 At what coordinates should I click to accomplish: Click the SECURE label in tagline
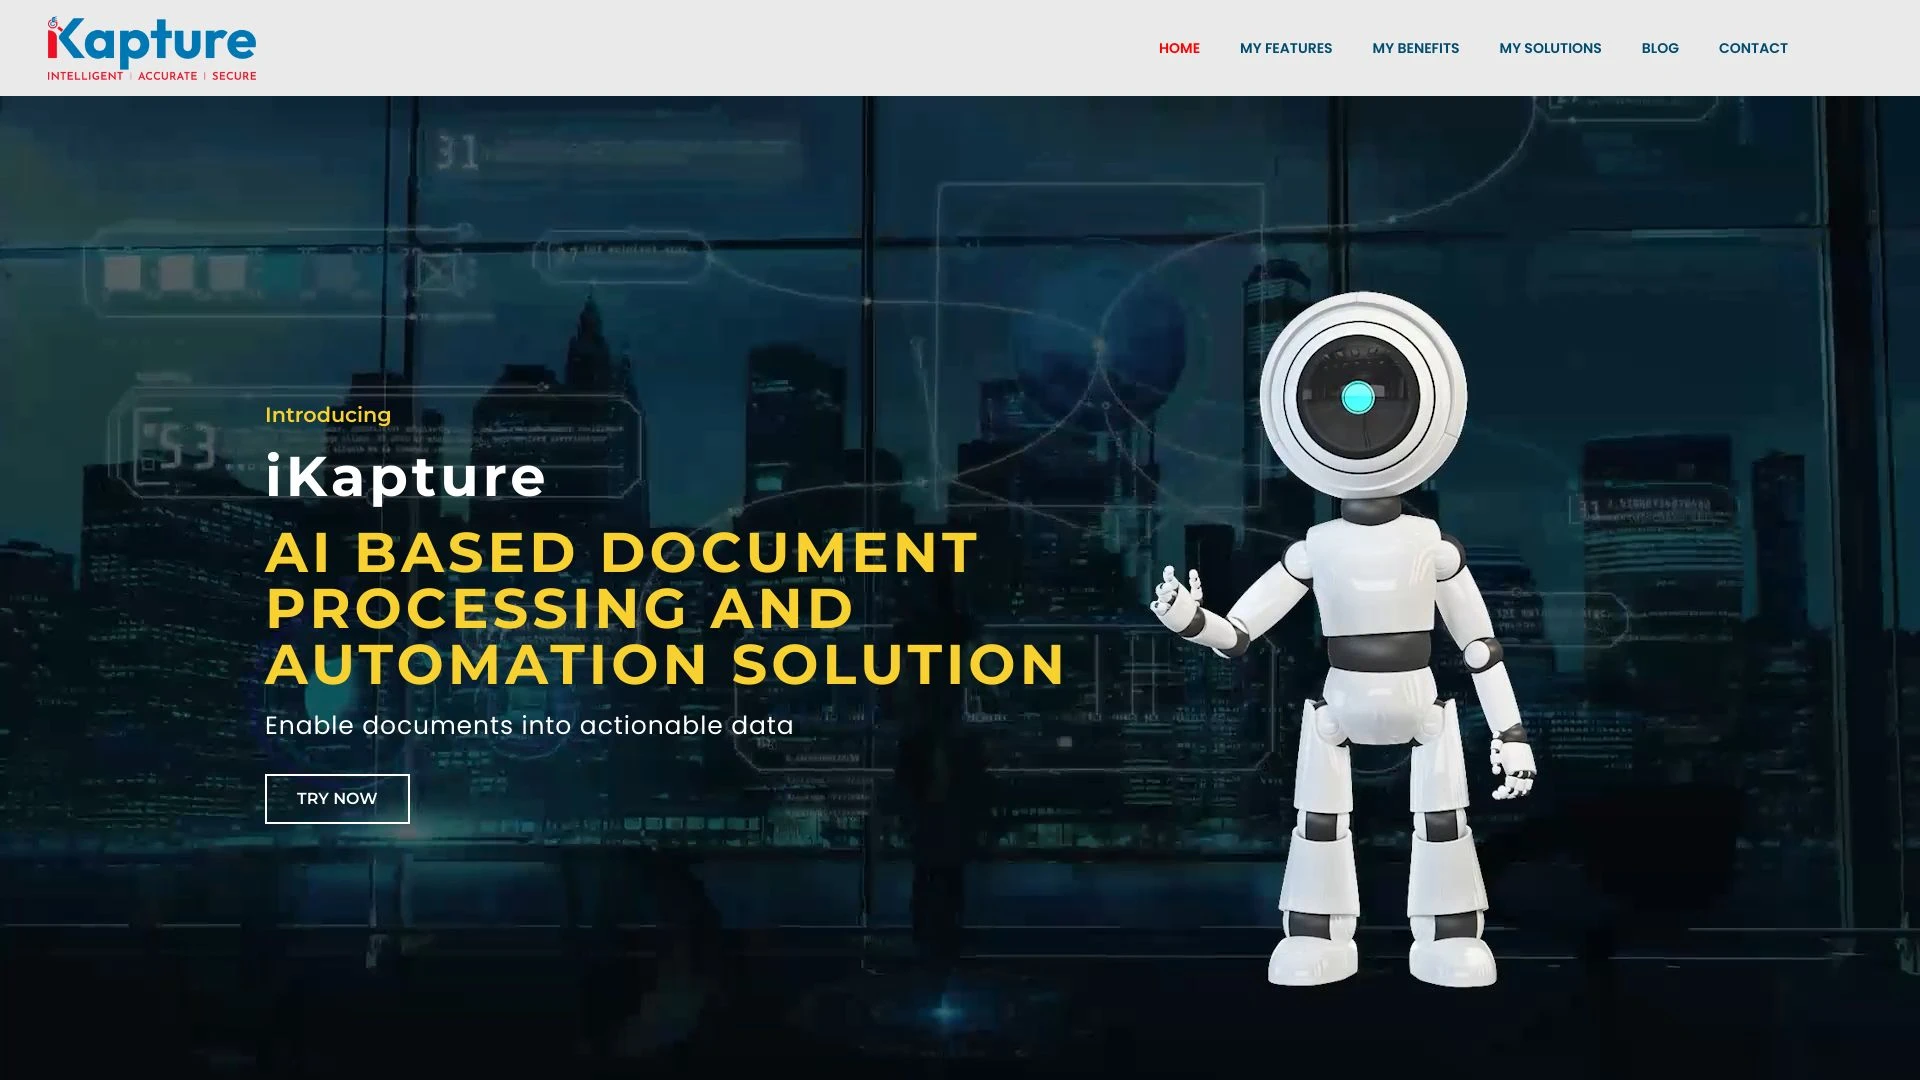233,75
